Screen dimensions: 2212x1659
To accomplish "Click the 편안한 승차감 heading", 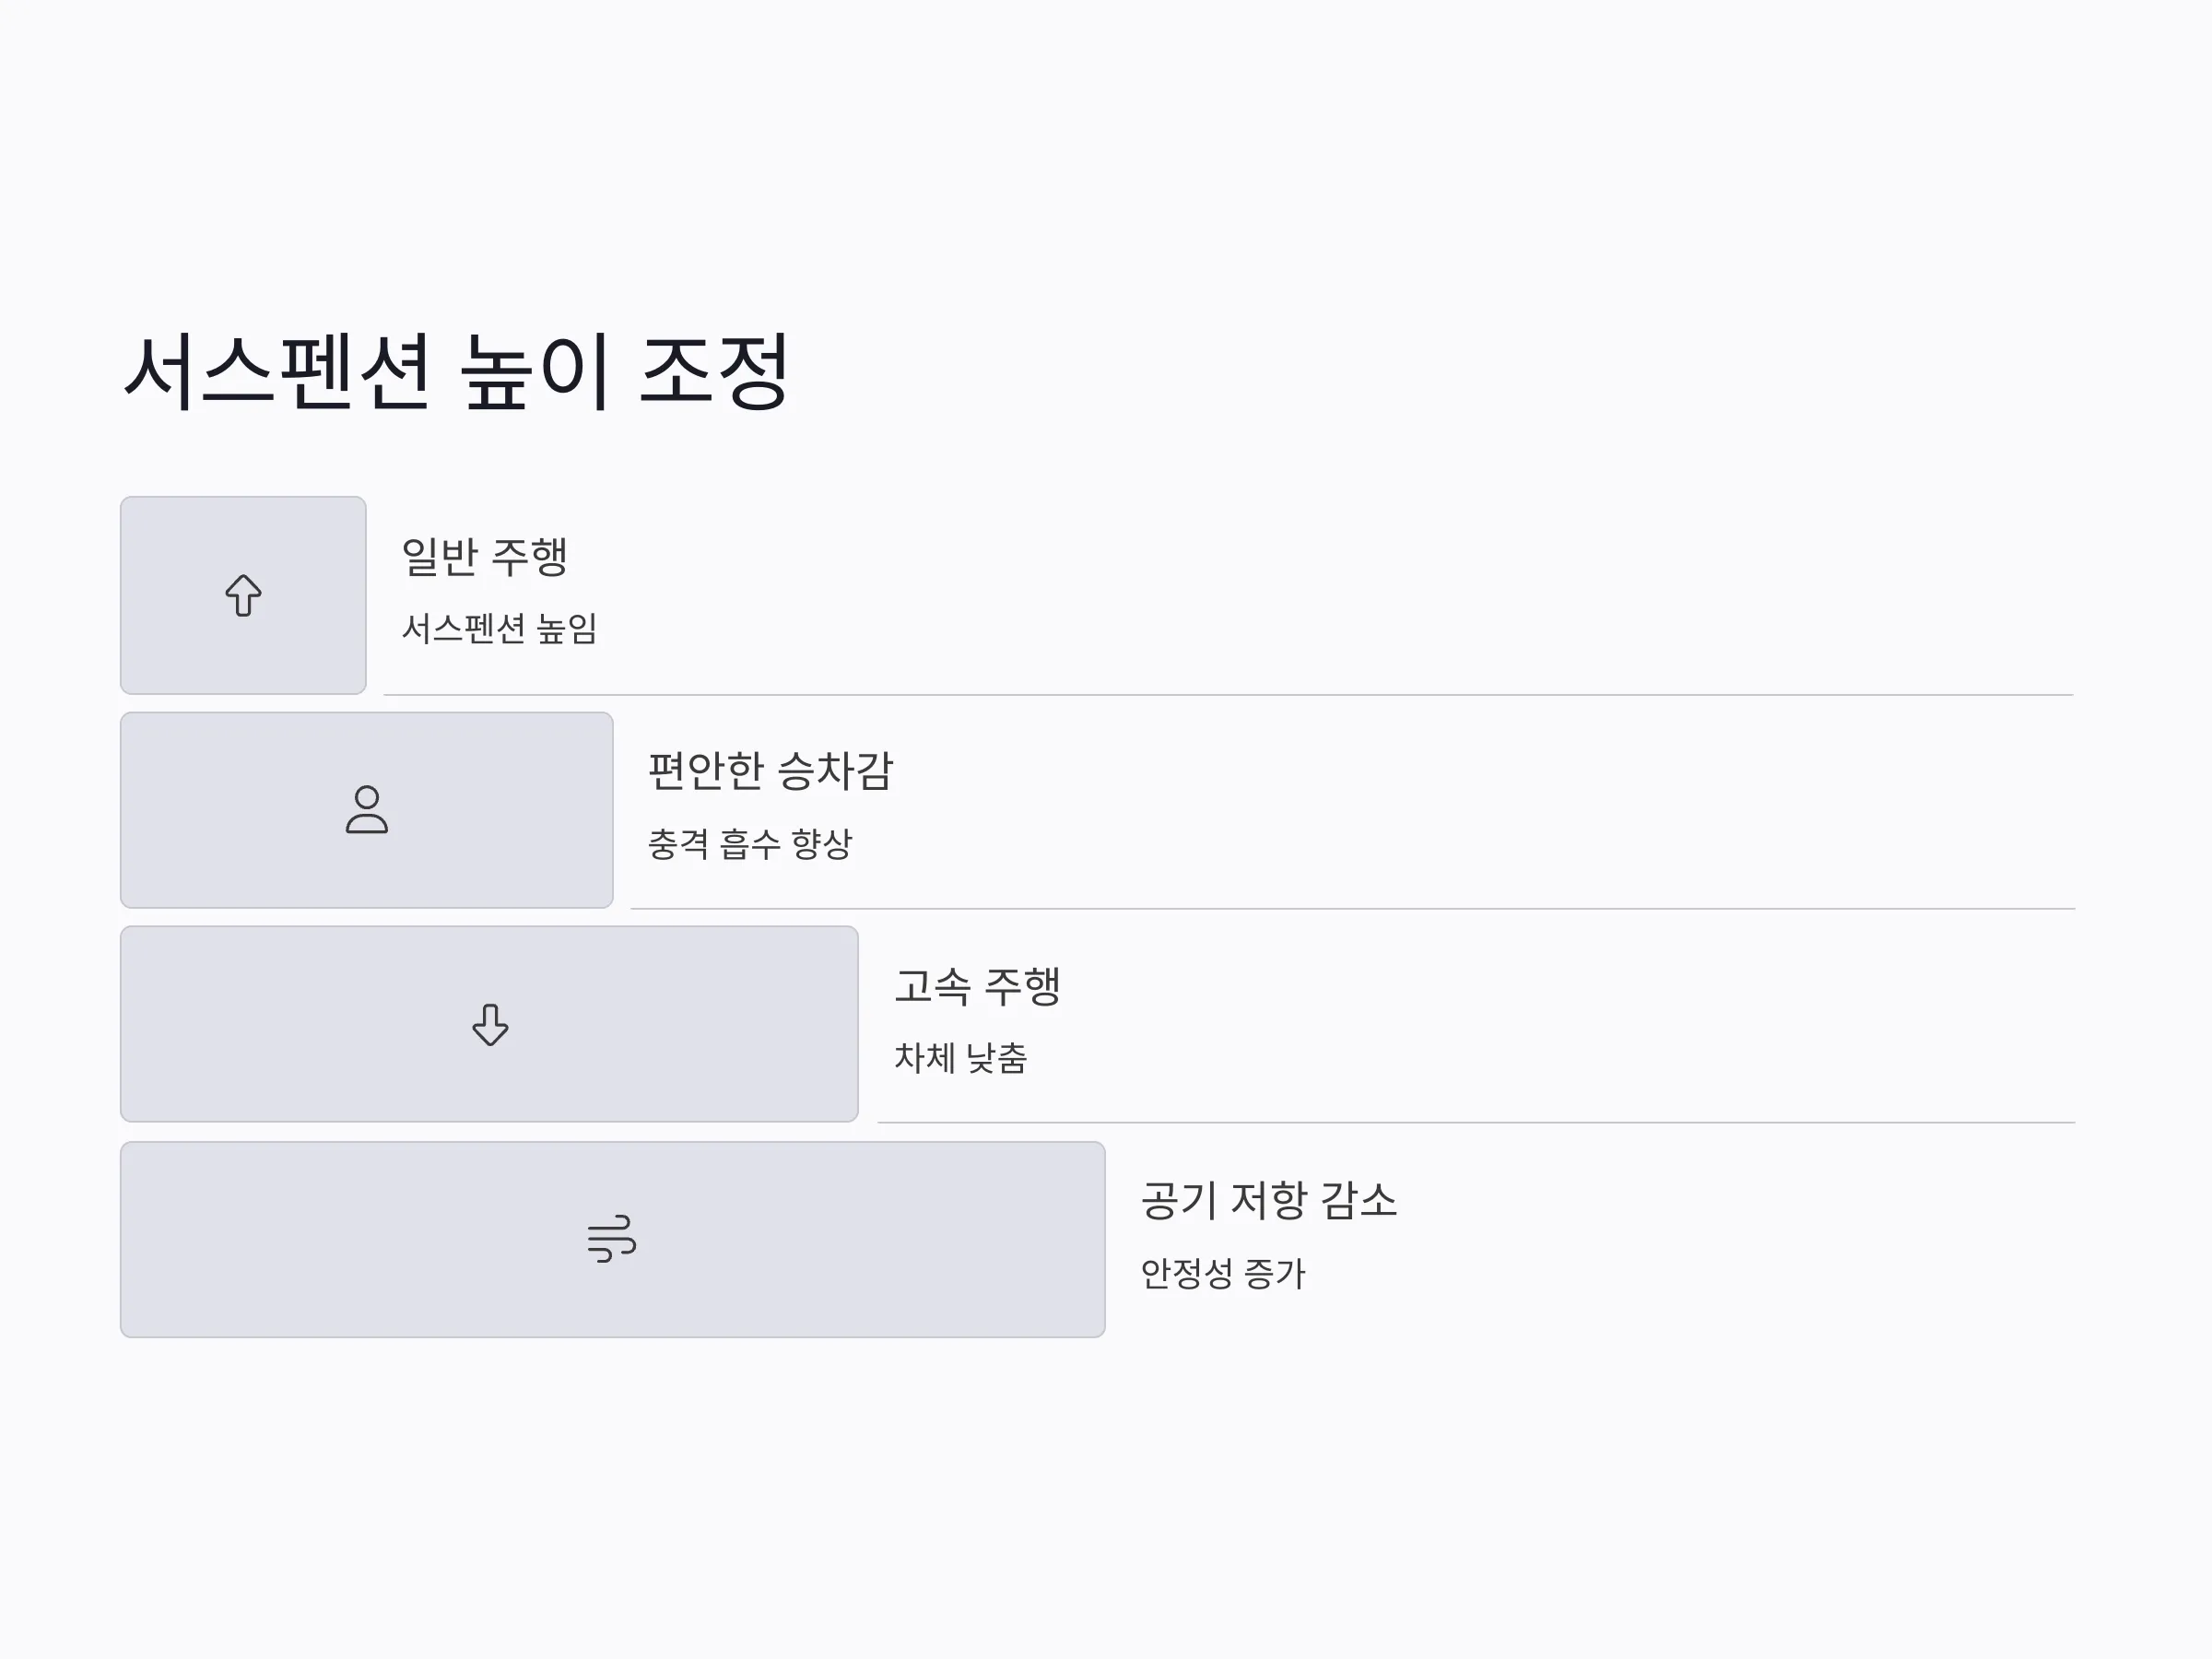I will [x=770, y=771].
